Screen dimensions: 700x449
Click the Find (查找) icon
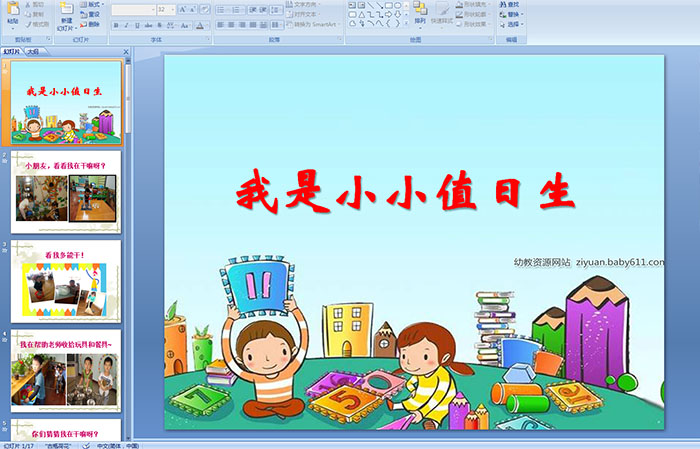pyautogui.click(x=504, y=4)
